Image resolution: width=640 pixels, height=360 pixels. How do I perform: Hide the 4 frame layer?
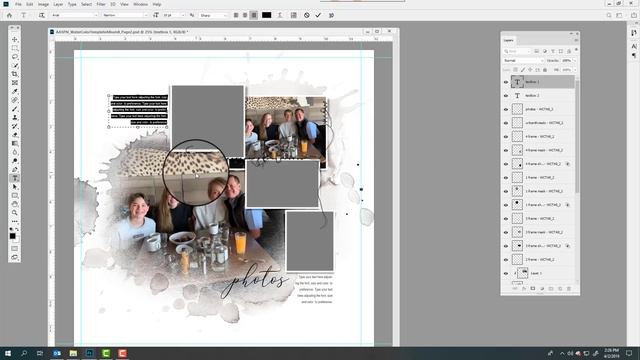click(x=506, y=137)
